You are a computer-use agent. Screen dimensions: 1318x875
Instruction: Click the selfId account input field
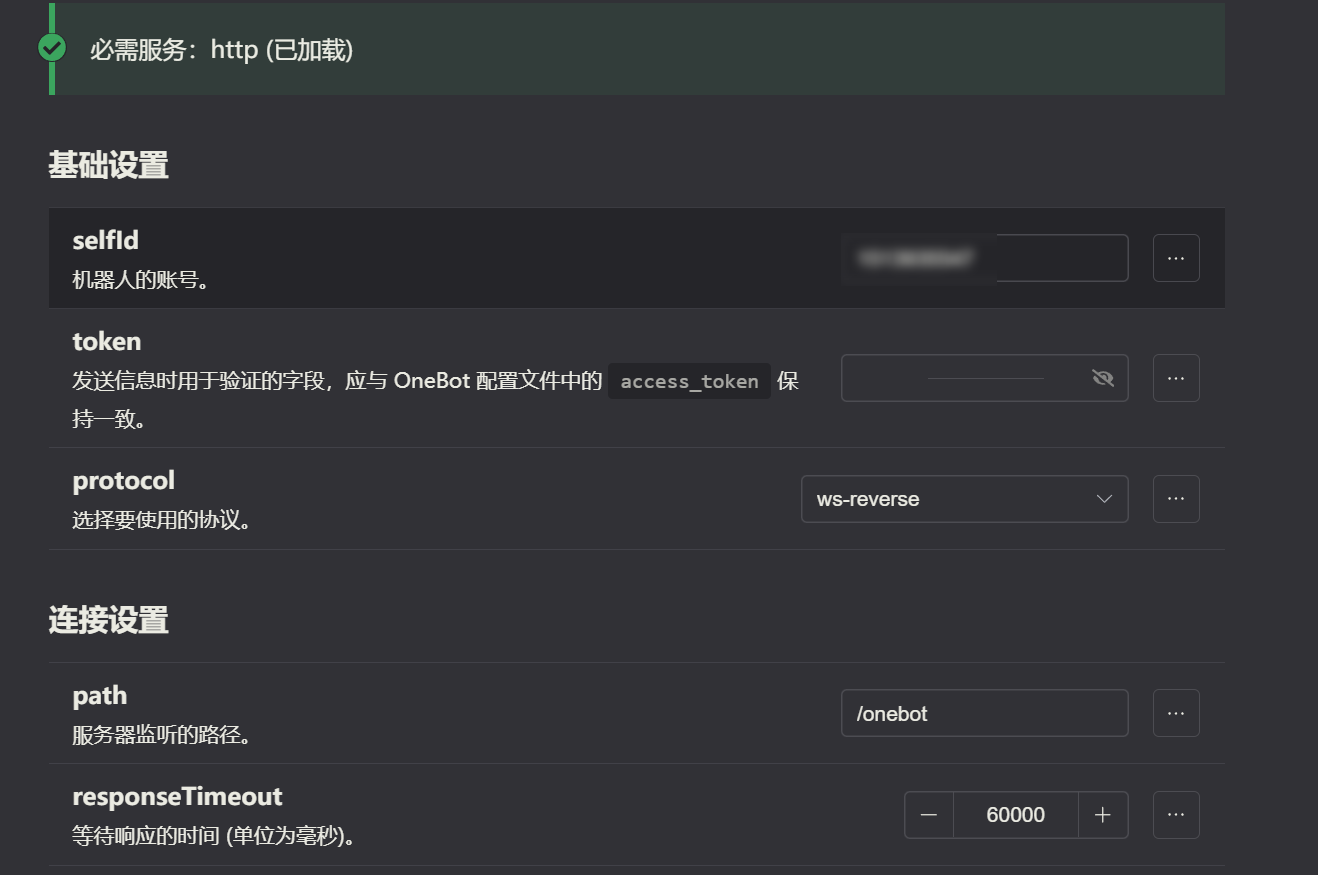pyautogui.click(x=984, y=258)
